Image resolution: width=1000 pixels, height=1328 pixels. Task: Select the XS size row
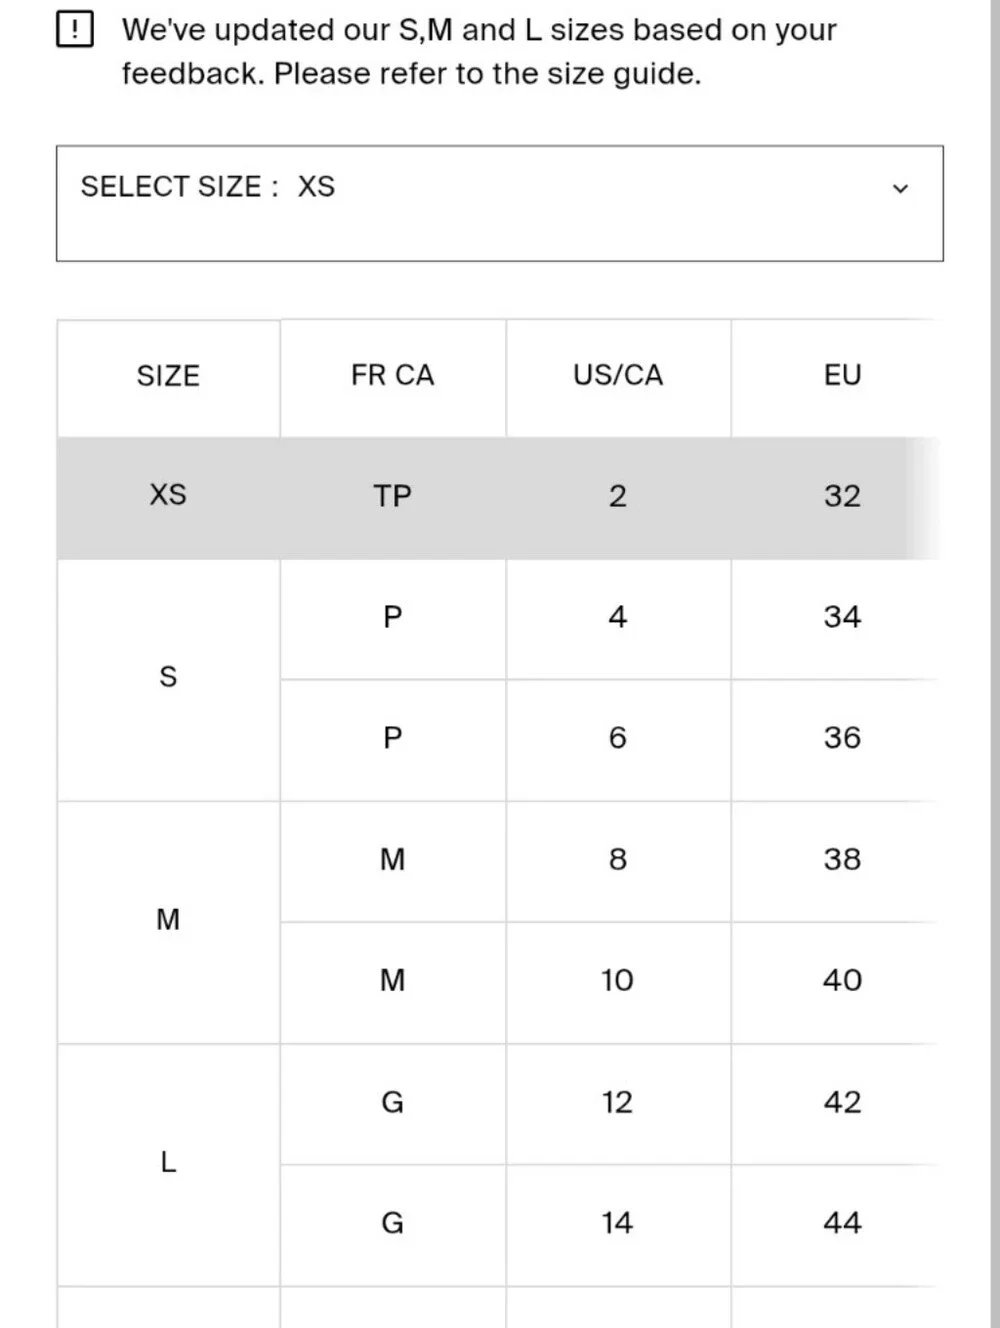pos(500,497)
